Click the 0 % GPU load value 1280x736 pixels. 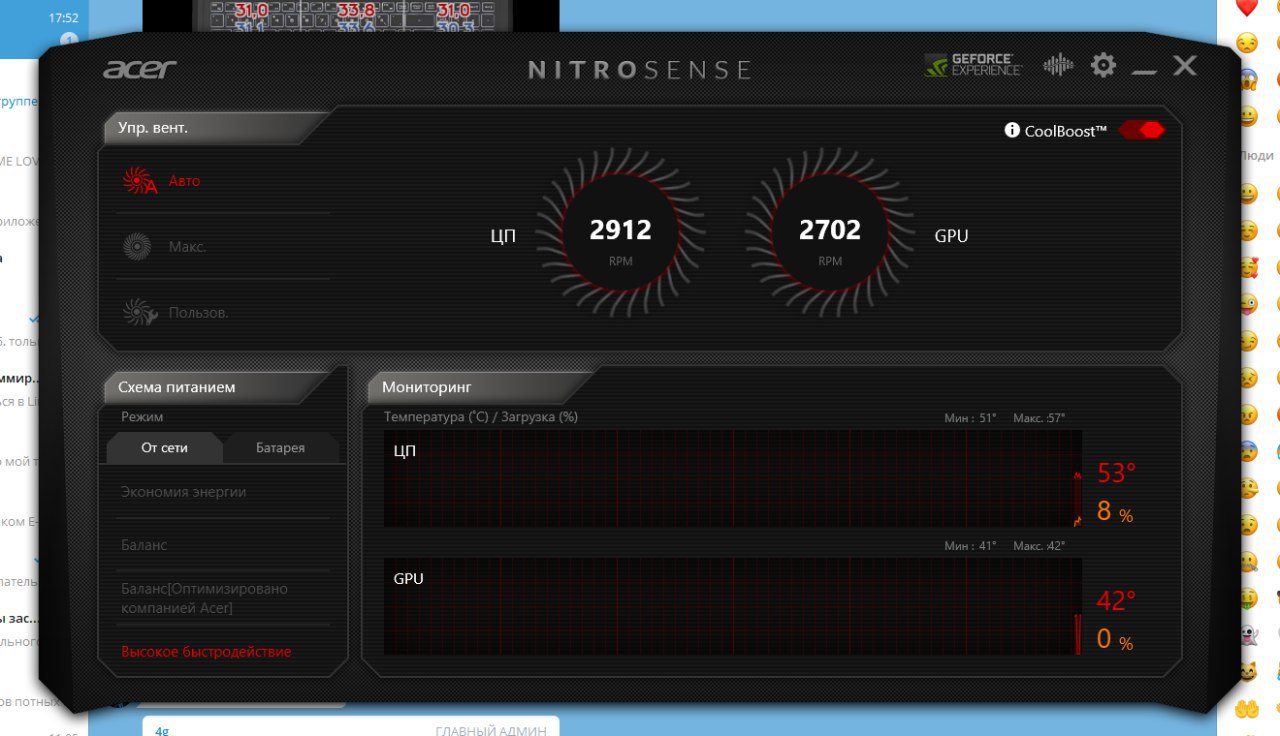(1115, 639)
